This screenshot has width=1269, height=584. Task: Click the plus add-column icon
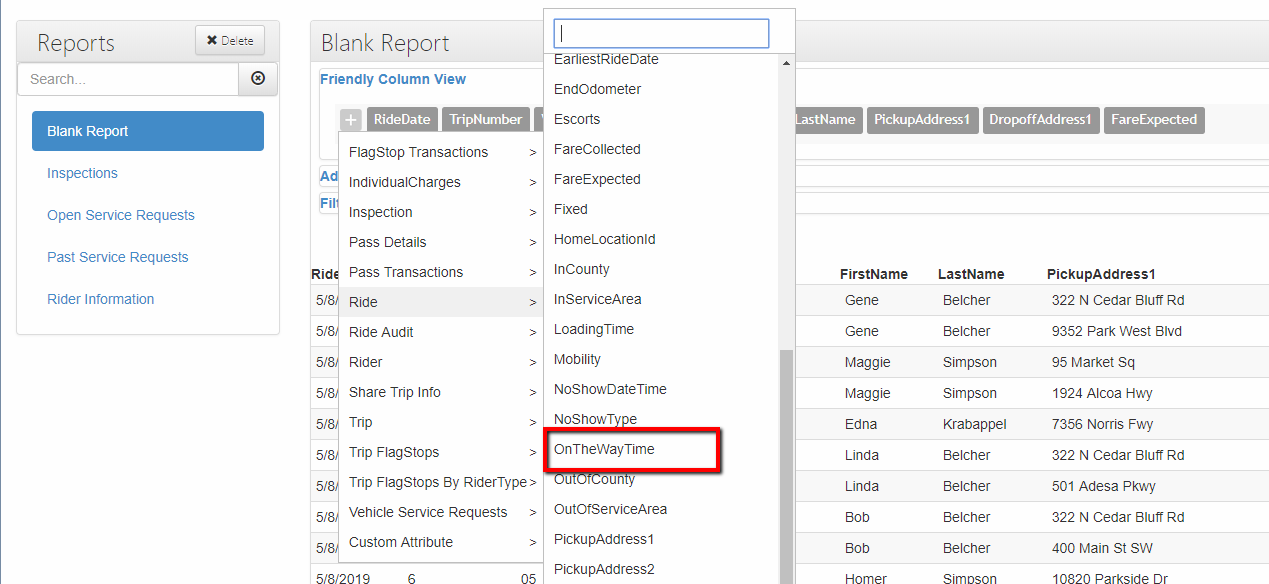[351, 120]
